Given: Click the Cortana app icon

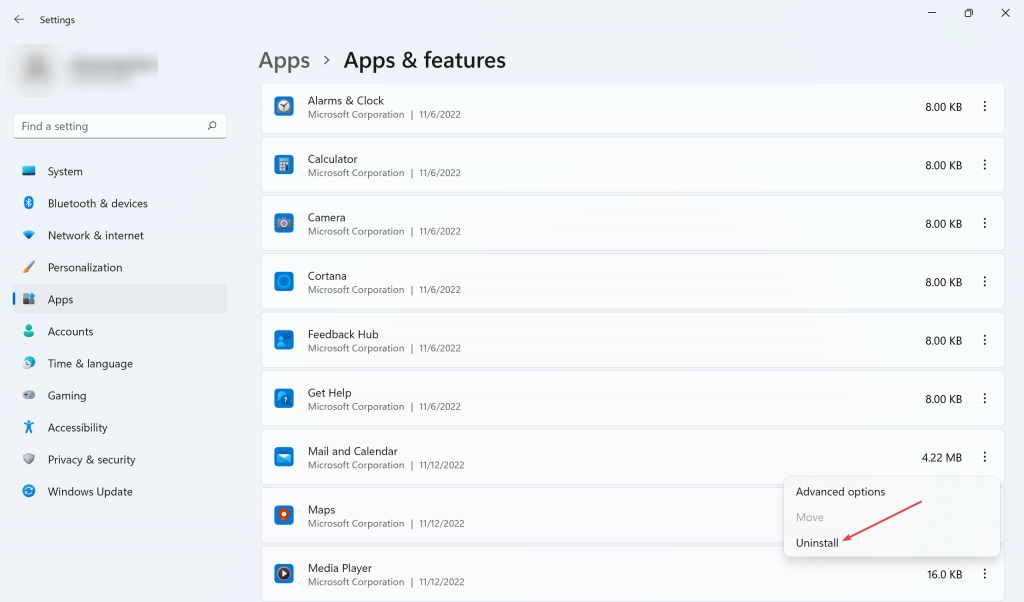Looking at the screenshot, I should pyautogui.click(x=284, y=281).
